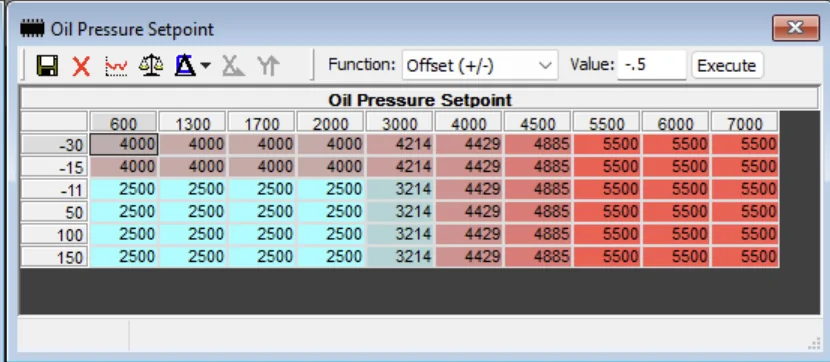The width and height of the screenshot is (830, 362).
Task: Click the red X discard changes icon
Action: 81,66
